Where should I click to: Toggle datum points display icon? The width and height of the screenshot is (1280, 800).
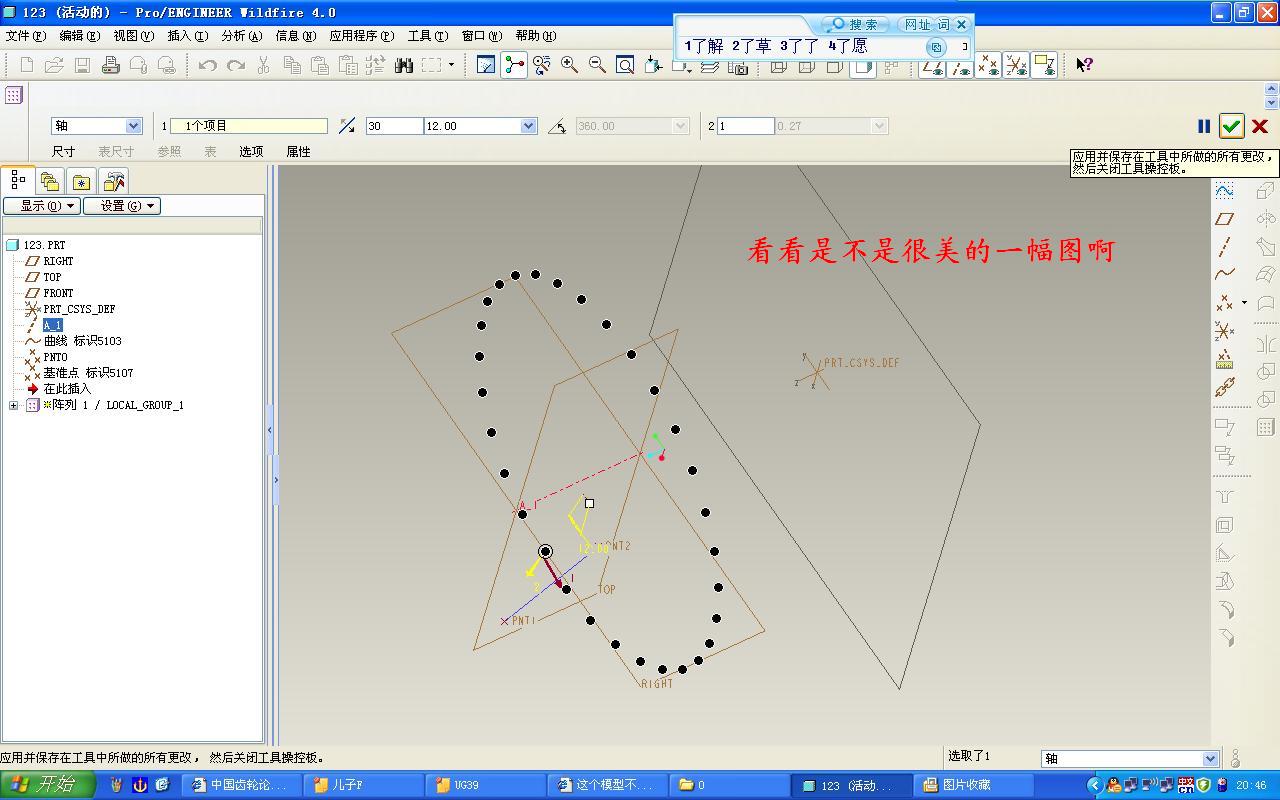pos(988,65)
